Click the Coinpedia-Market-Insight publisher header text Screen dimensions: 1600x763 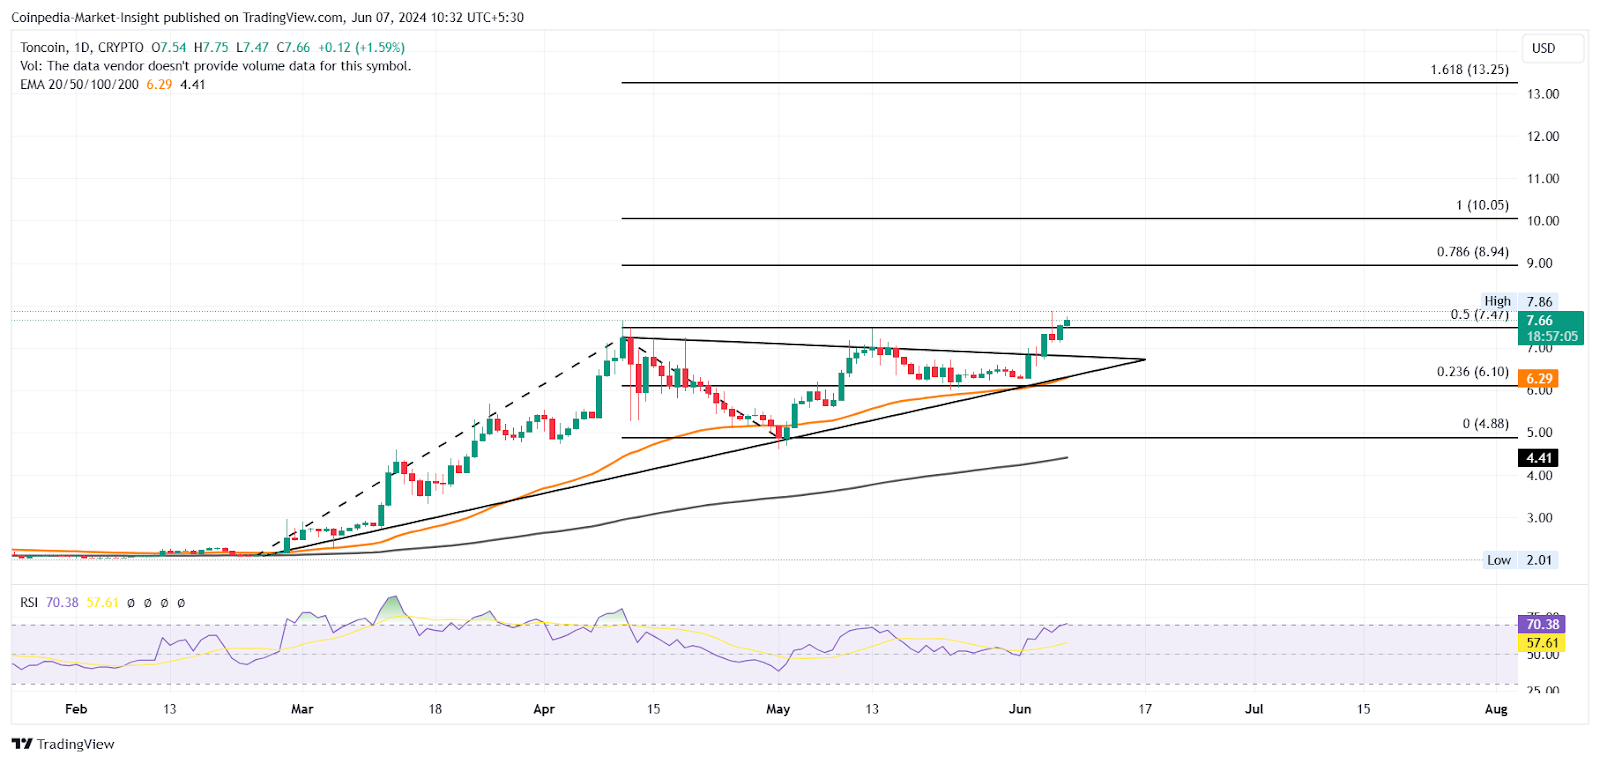point(267,17)
